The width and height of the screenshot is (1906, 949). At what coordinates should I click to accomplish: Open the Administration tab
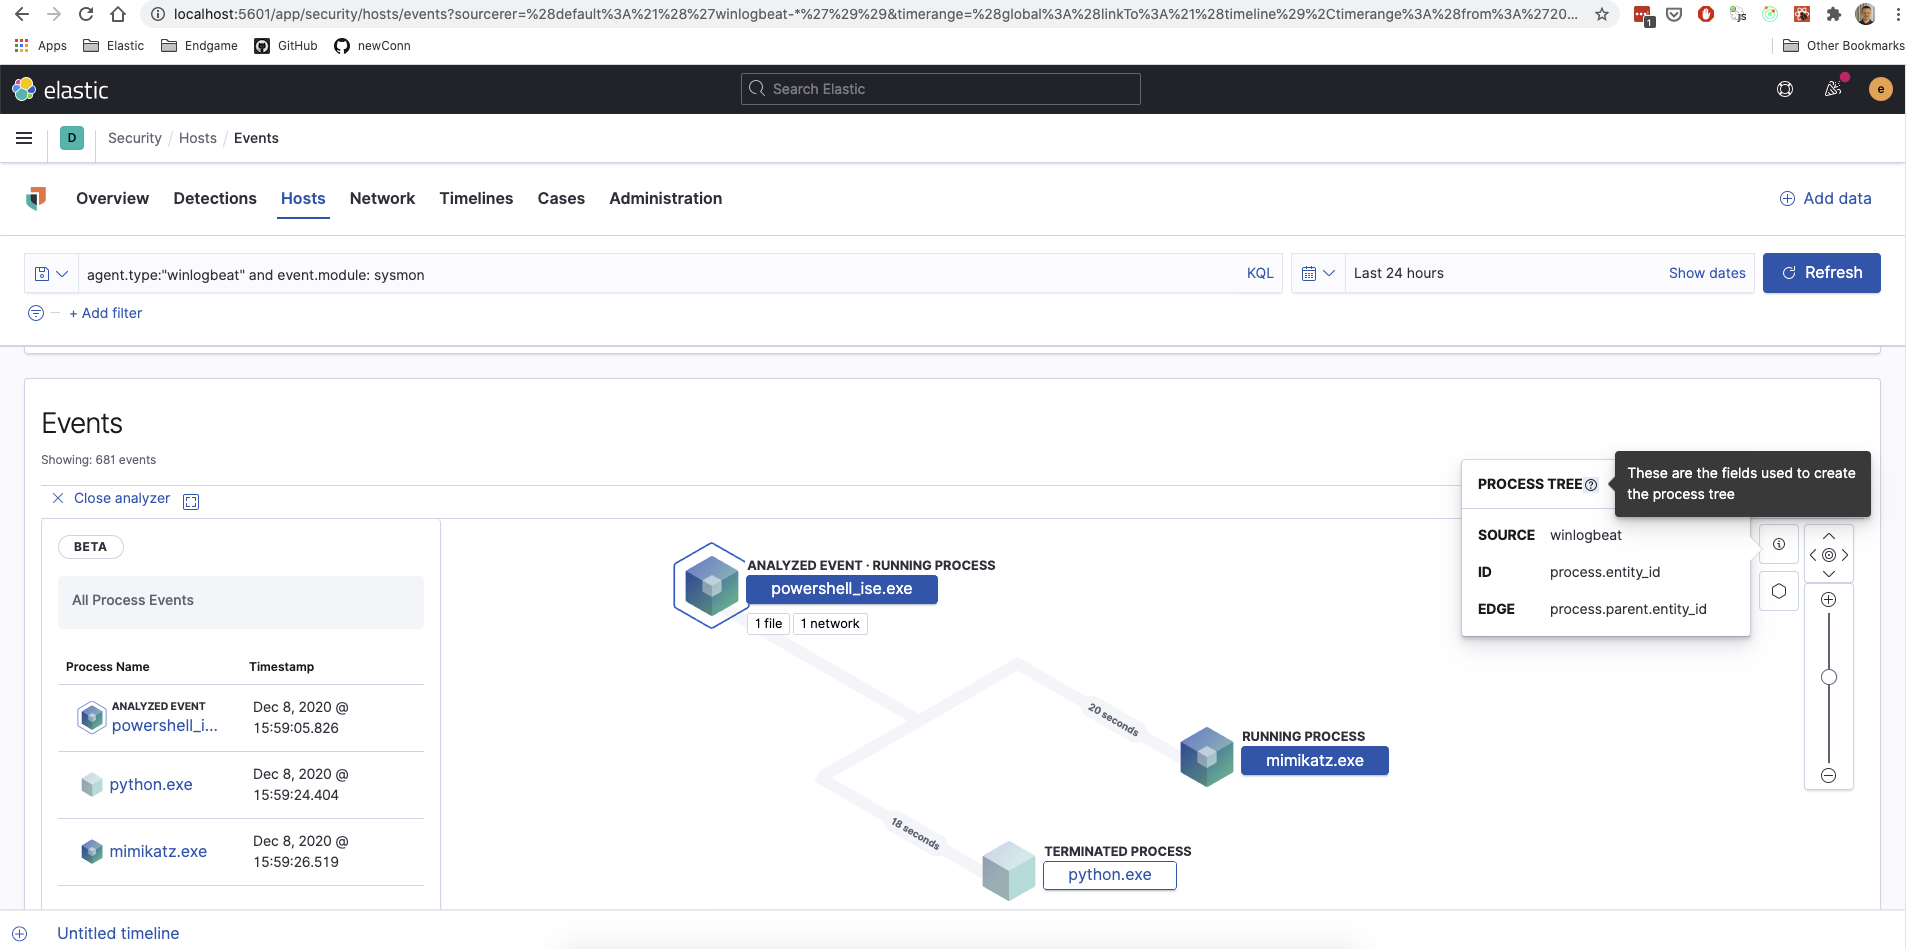click(x=666, y=198)
